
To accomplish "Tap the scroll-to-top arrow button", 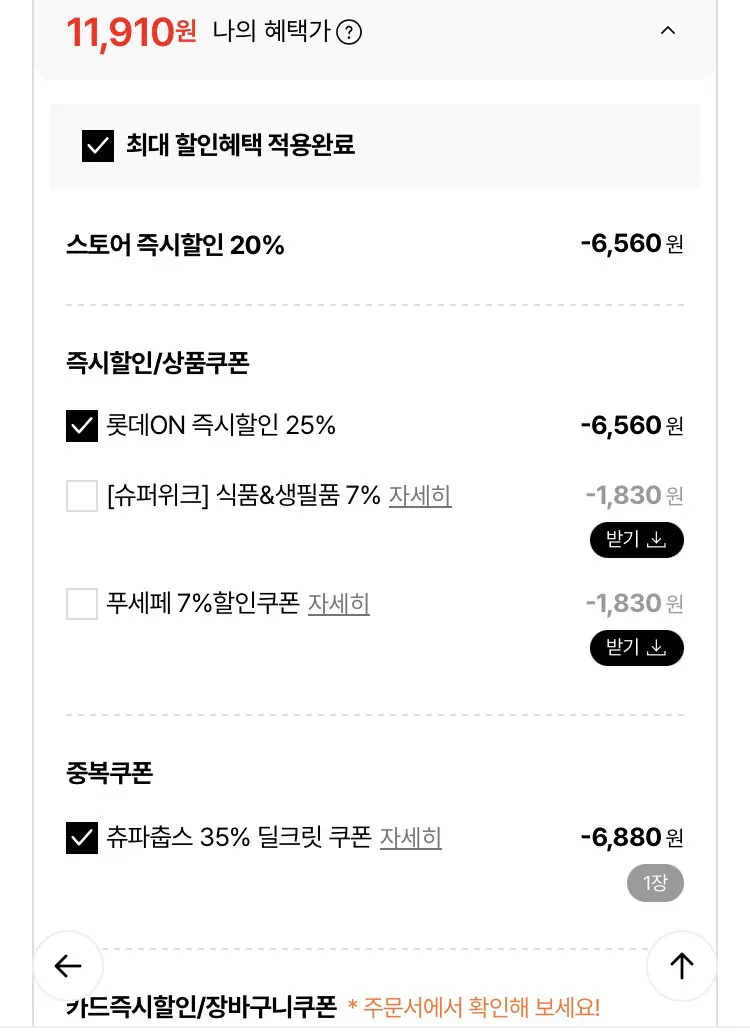I will tap(681, 966).
